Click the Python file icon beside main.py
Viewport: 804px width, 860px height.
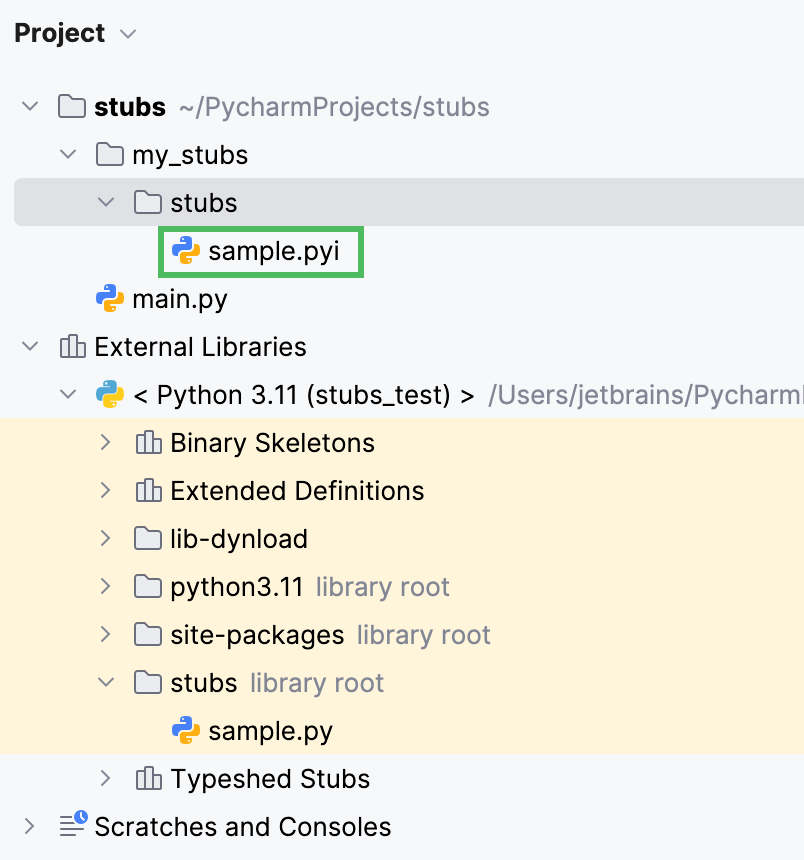coord(108,298)
